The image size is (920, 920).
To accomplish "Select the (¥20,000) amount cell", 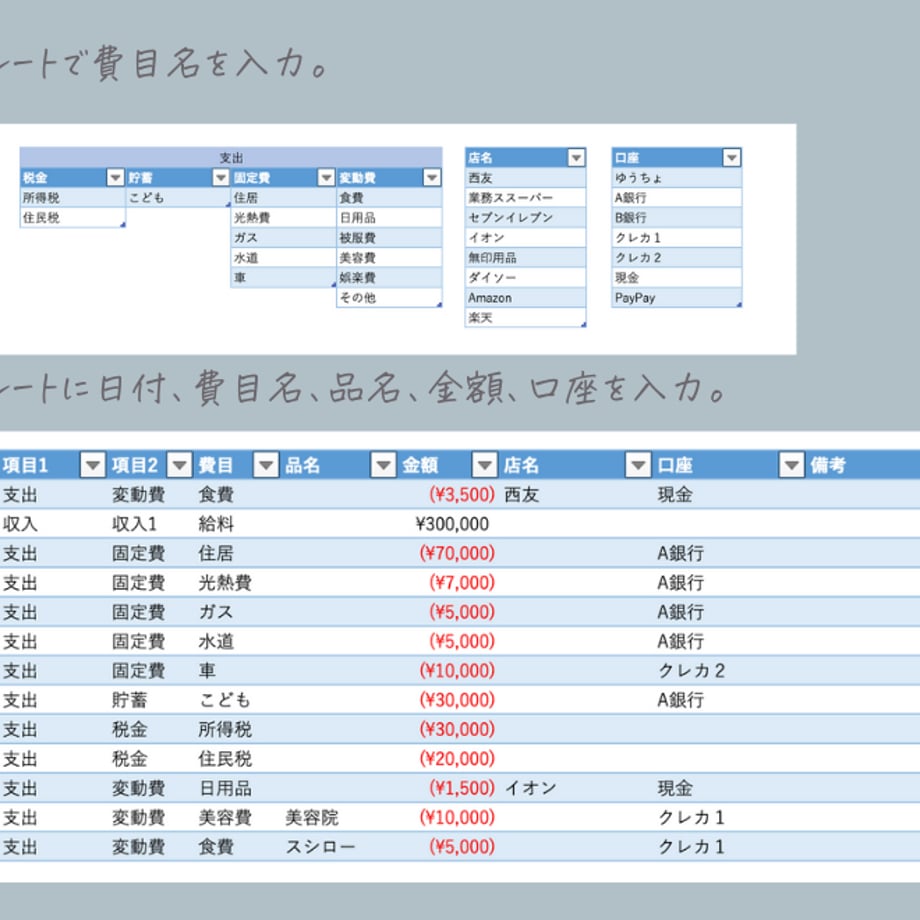I will [449, 759].
